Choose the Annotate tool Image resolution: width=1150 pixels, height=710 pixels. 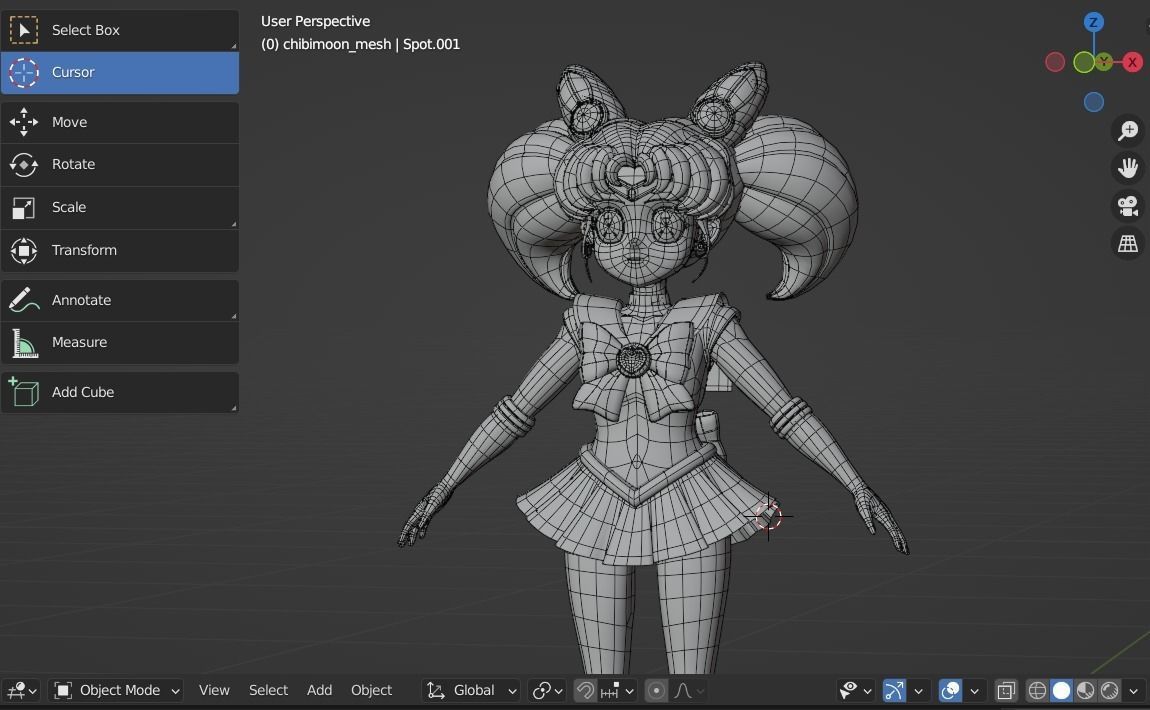pyautogui.click(x=120, y=300)
